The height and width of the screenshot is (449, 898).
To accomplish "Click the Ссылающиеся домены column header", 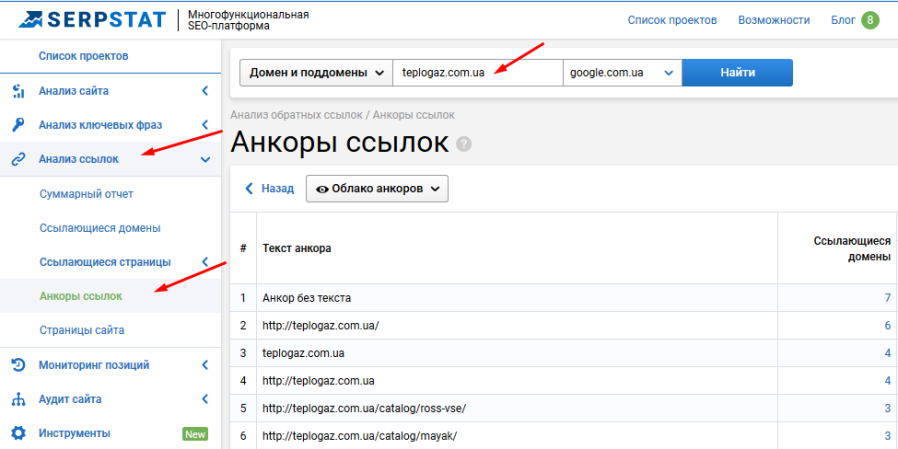I will [x=852, y=248].
